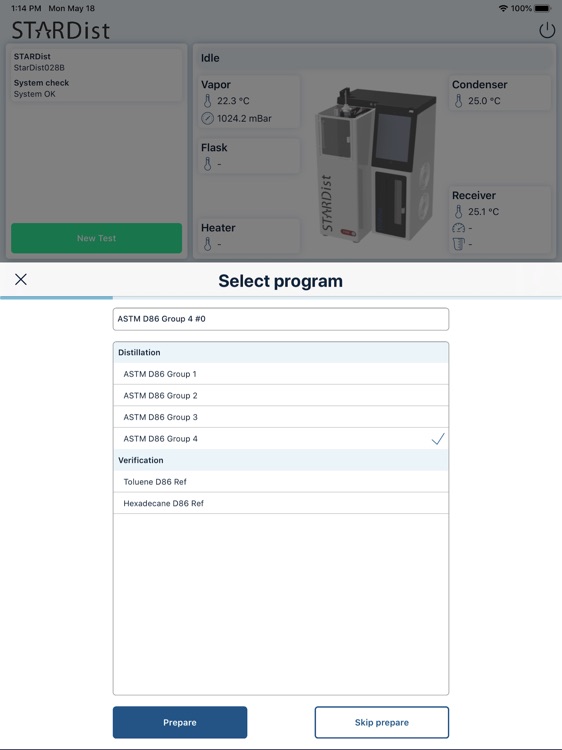Click the Prepare button
The height and width of the screenshot is (750, 562).
[x=180, y=722]
